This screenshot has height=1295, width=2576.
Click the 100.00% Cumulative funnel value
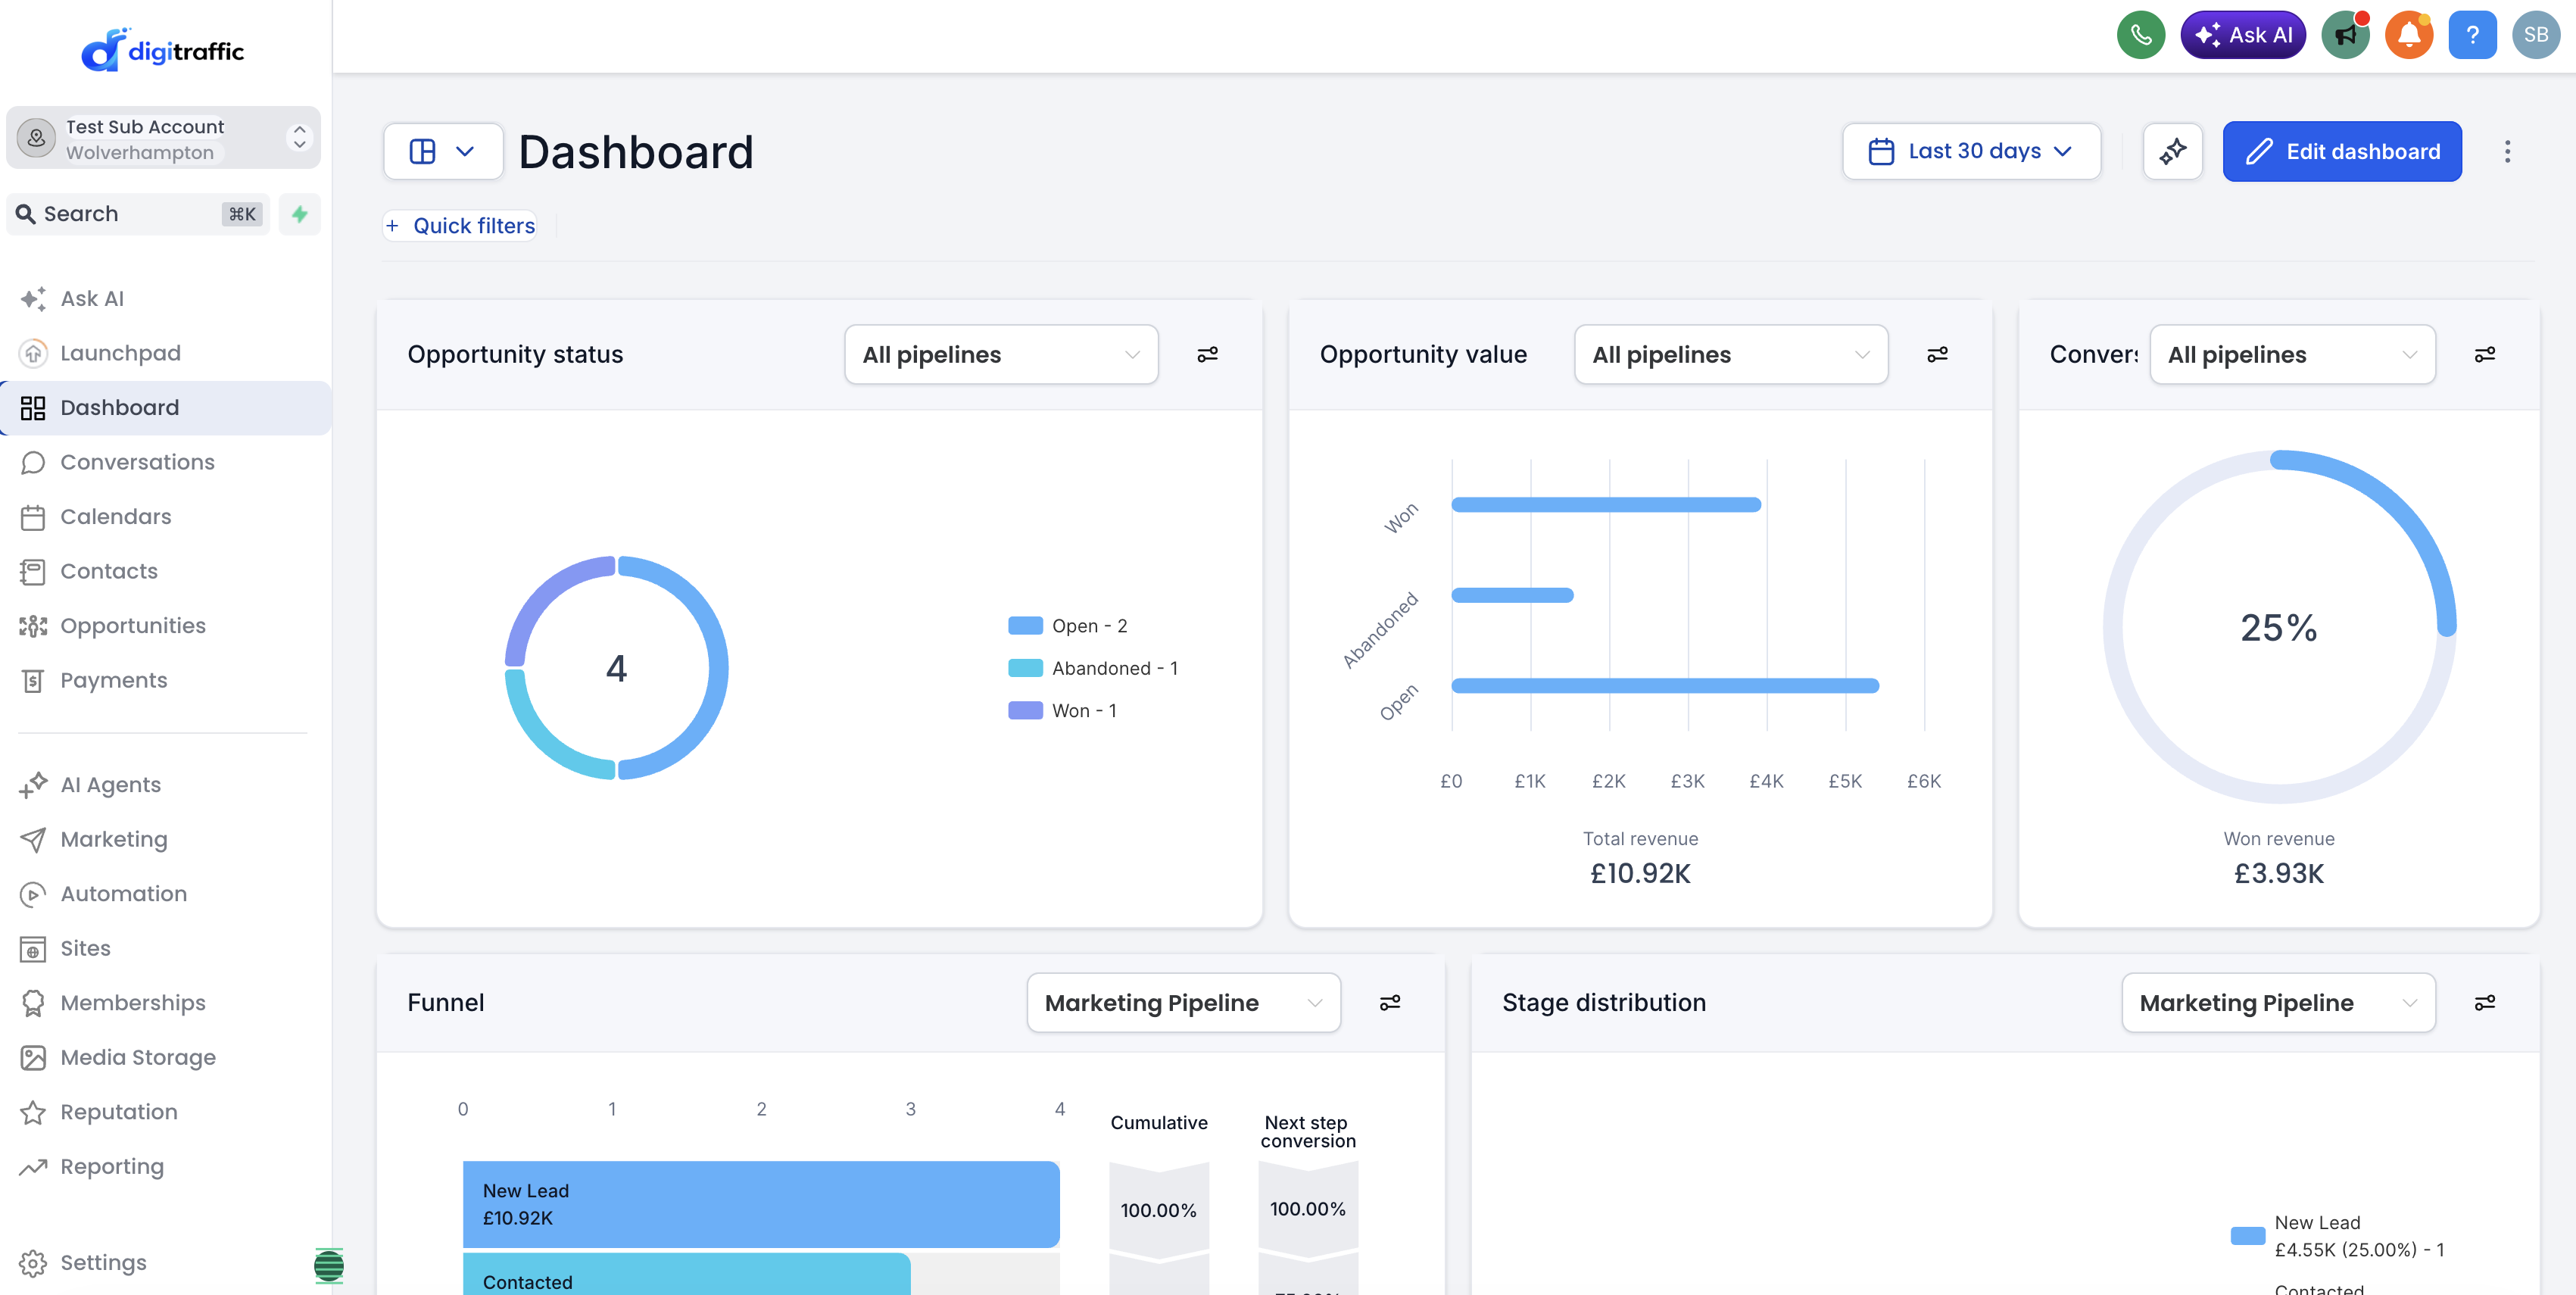pyautogui.click(x=1158, y=1210)
